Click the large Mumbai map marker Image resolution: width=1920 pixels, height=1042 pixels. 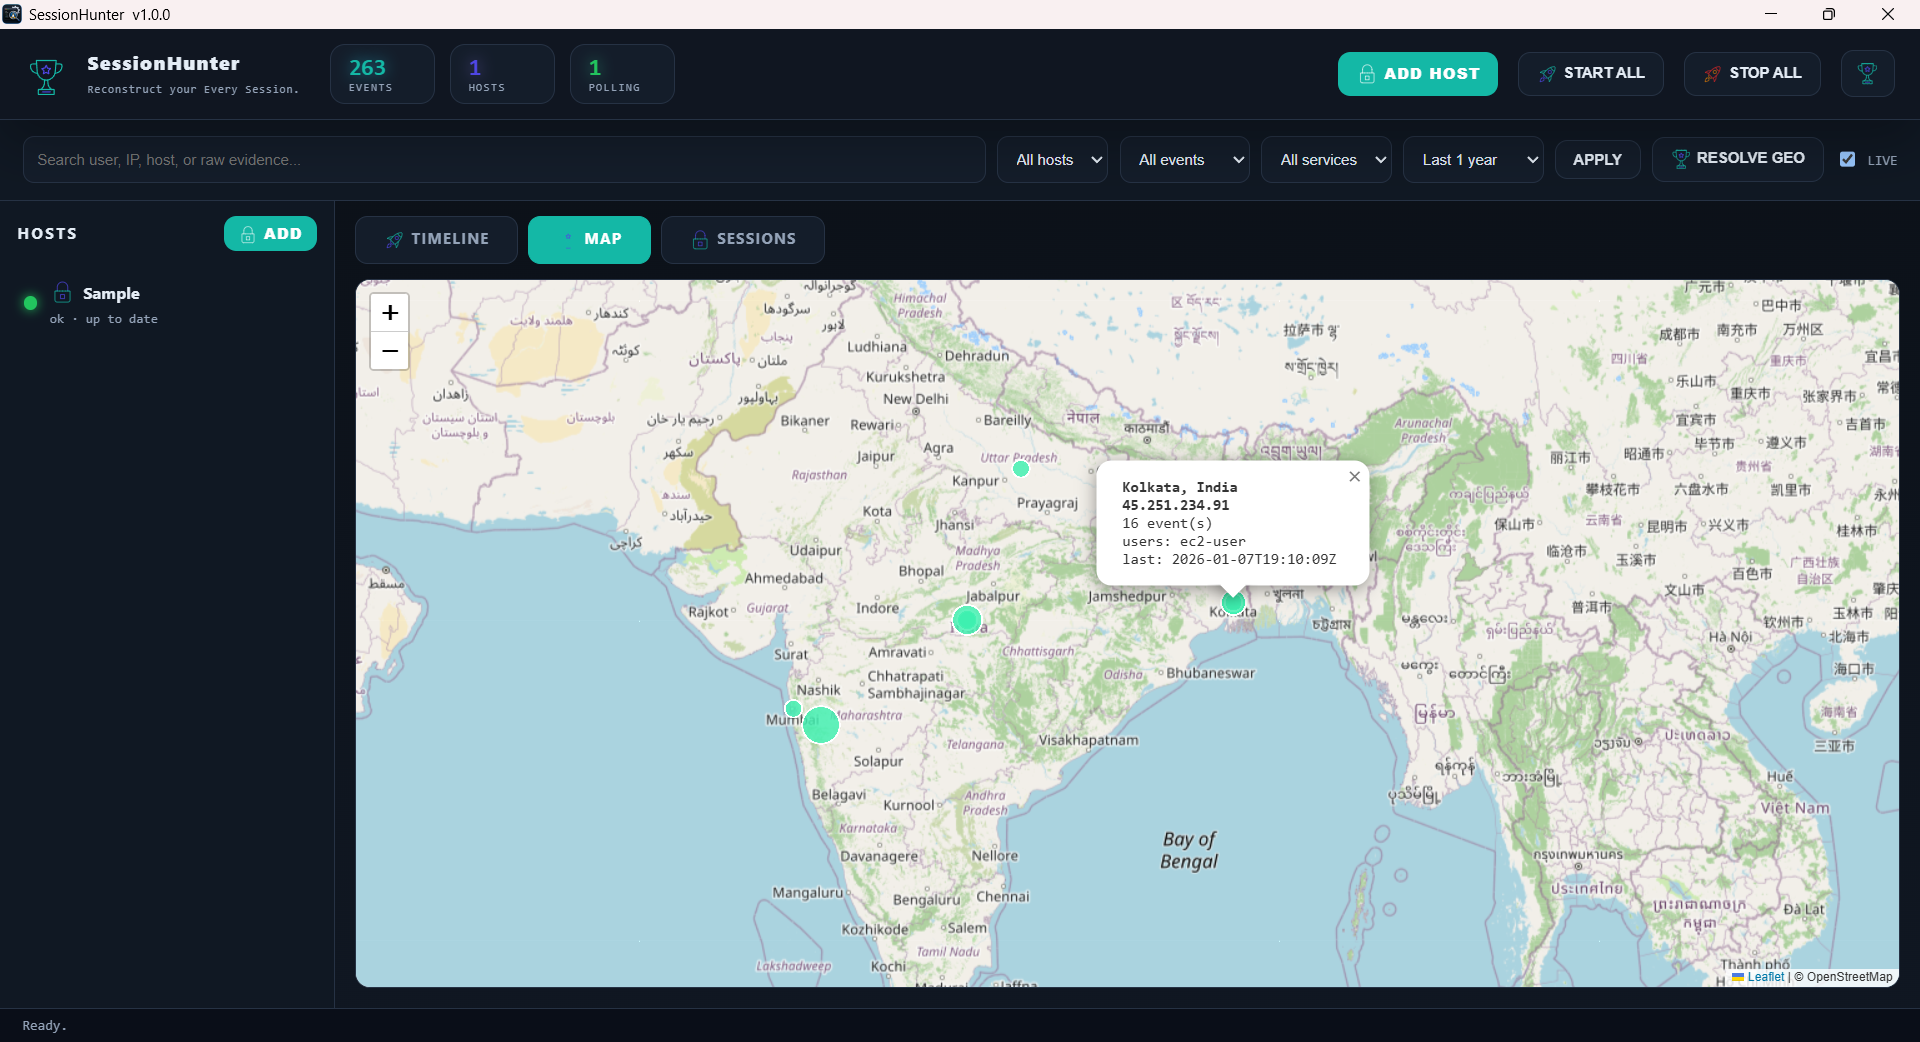(821, 725)
